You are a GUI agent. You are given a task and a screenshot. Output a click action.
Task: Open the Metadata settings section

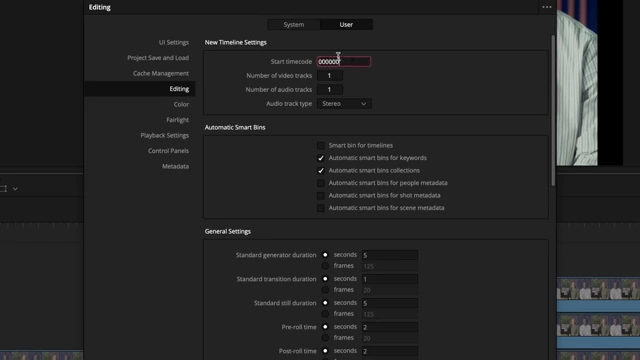coord(175,167)
